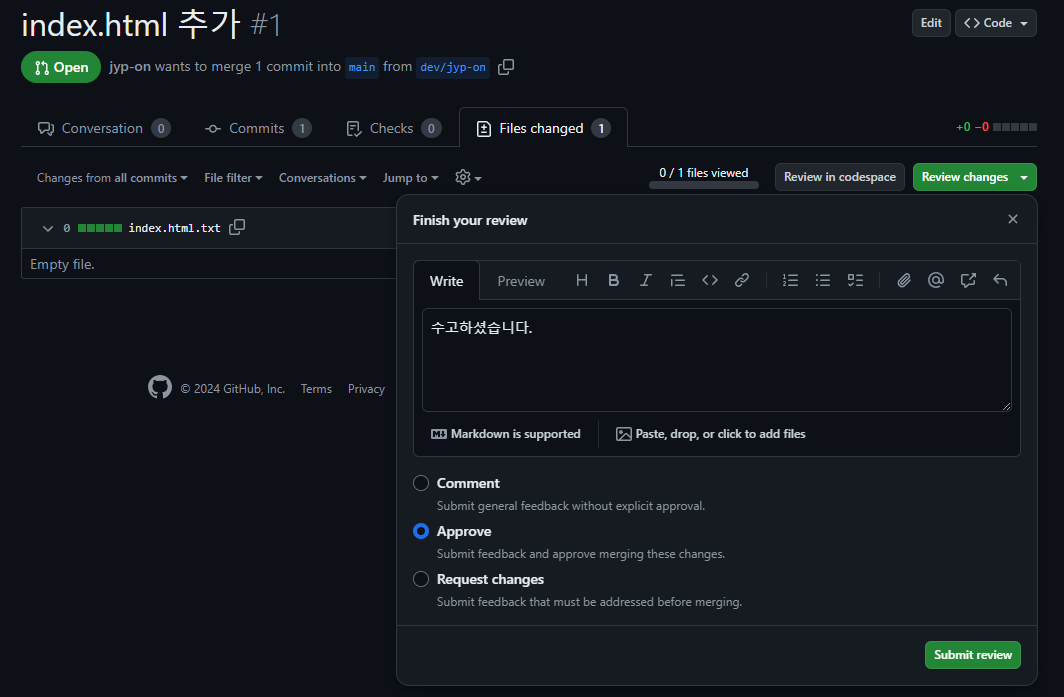The width and height of the screenshot is (1064, 697).
Task: Reference an issue or pull request
Action: (x=968, y=280)
